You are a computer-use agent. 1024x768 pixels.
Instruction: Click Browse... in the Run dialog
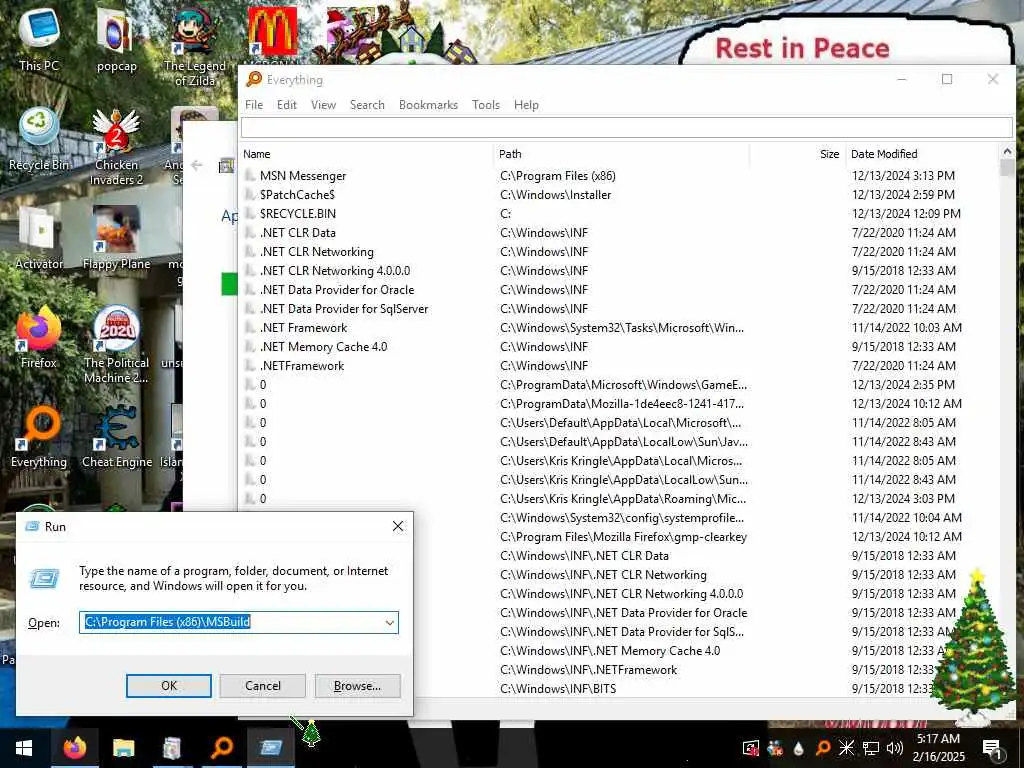(x=357, y=686)
